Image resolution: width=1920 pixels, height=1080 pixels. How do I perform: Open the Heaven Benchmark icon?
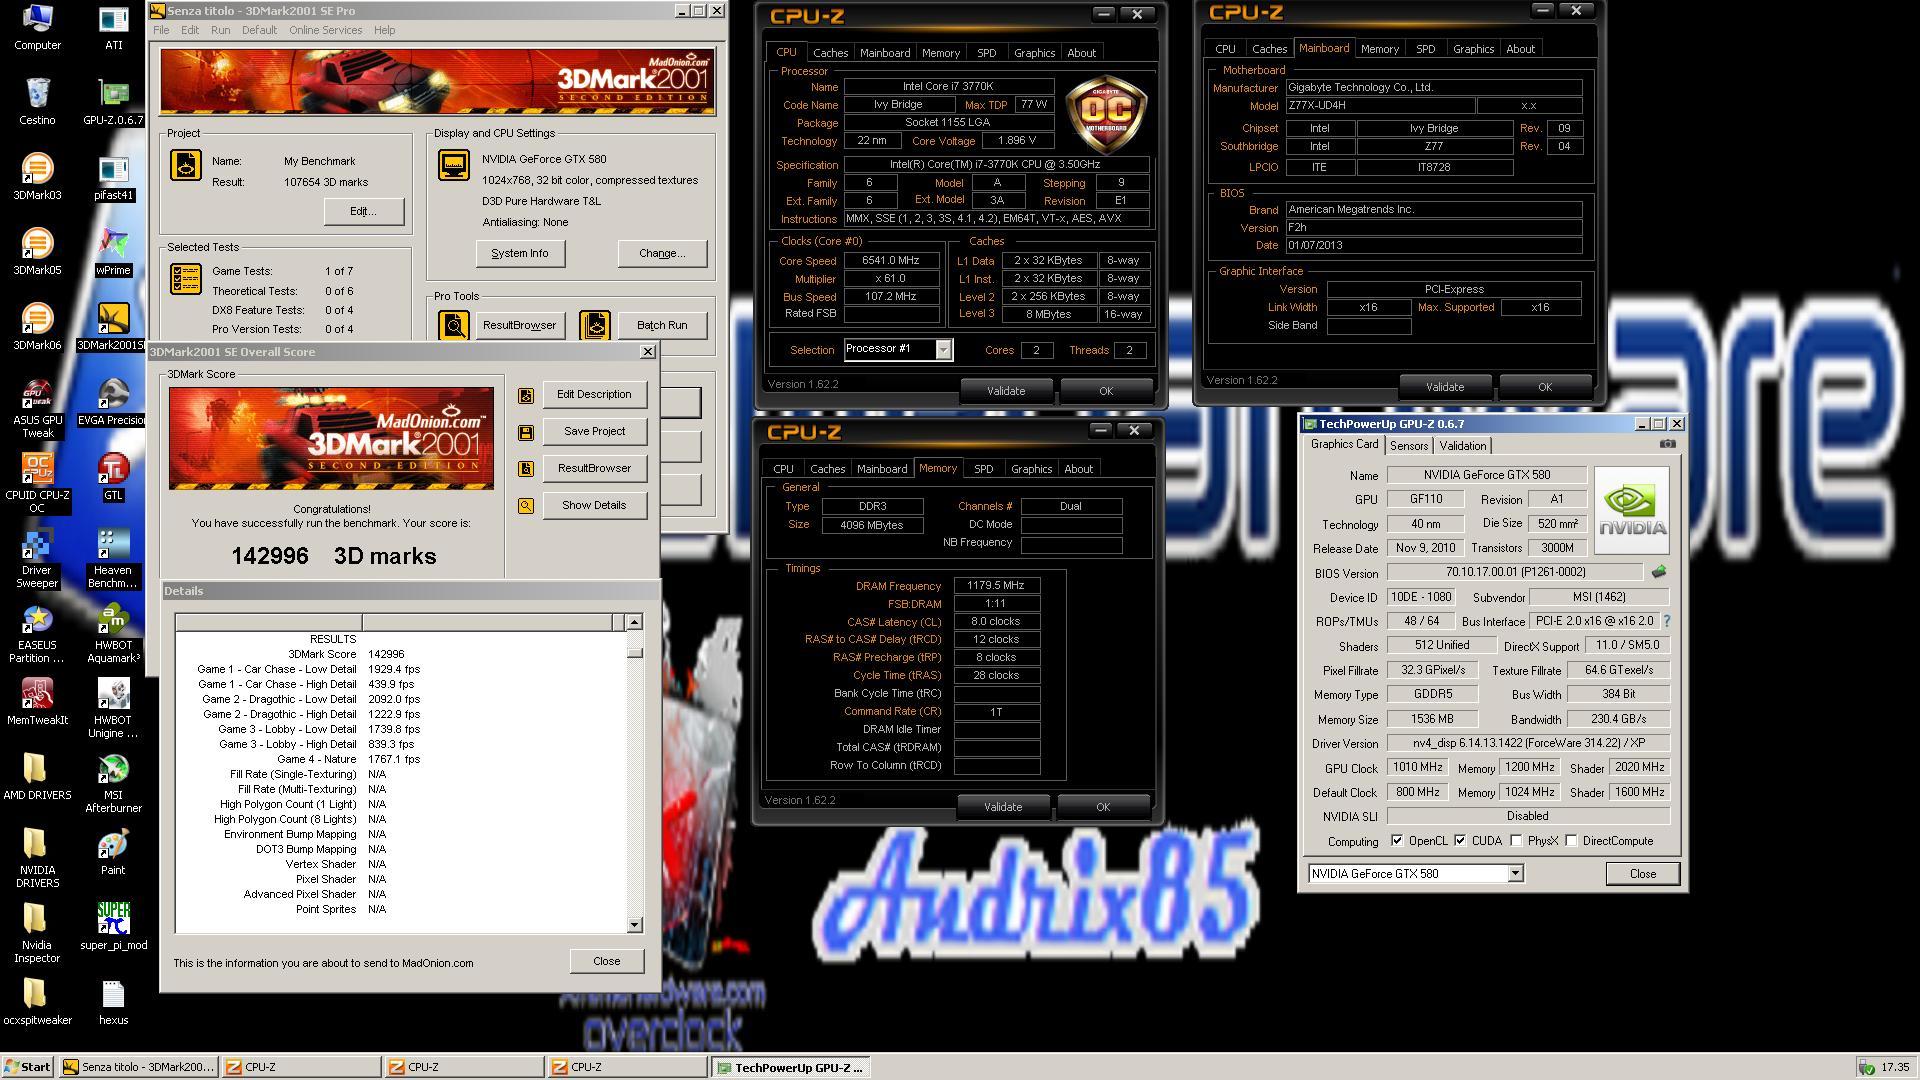coord(113,559)
